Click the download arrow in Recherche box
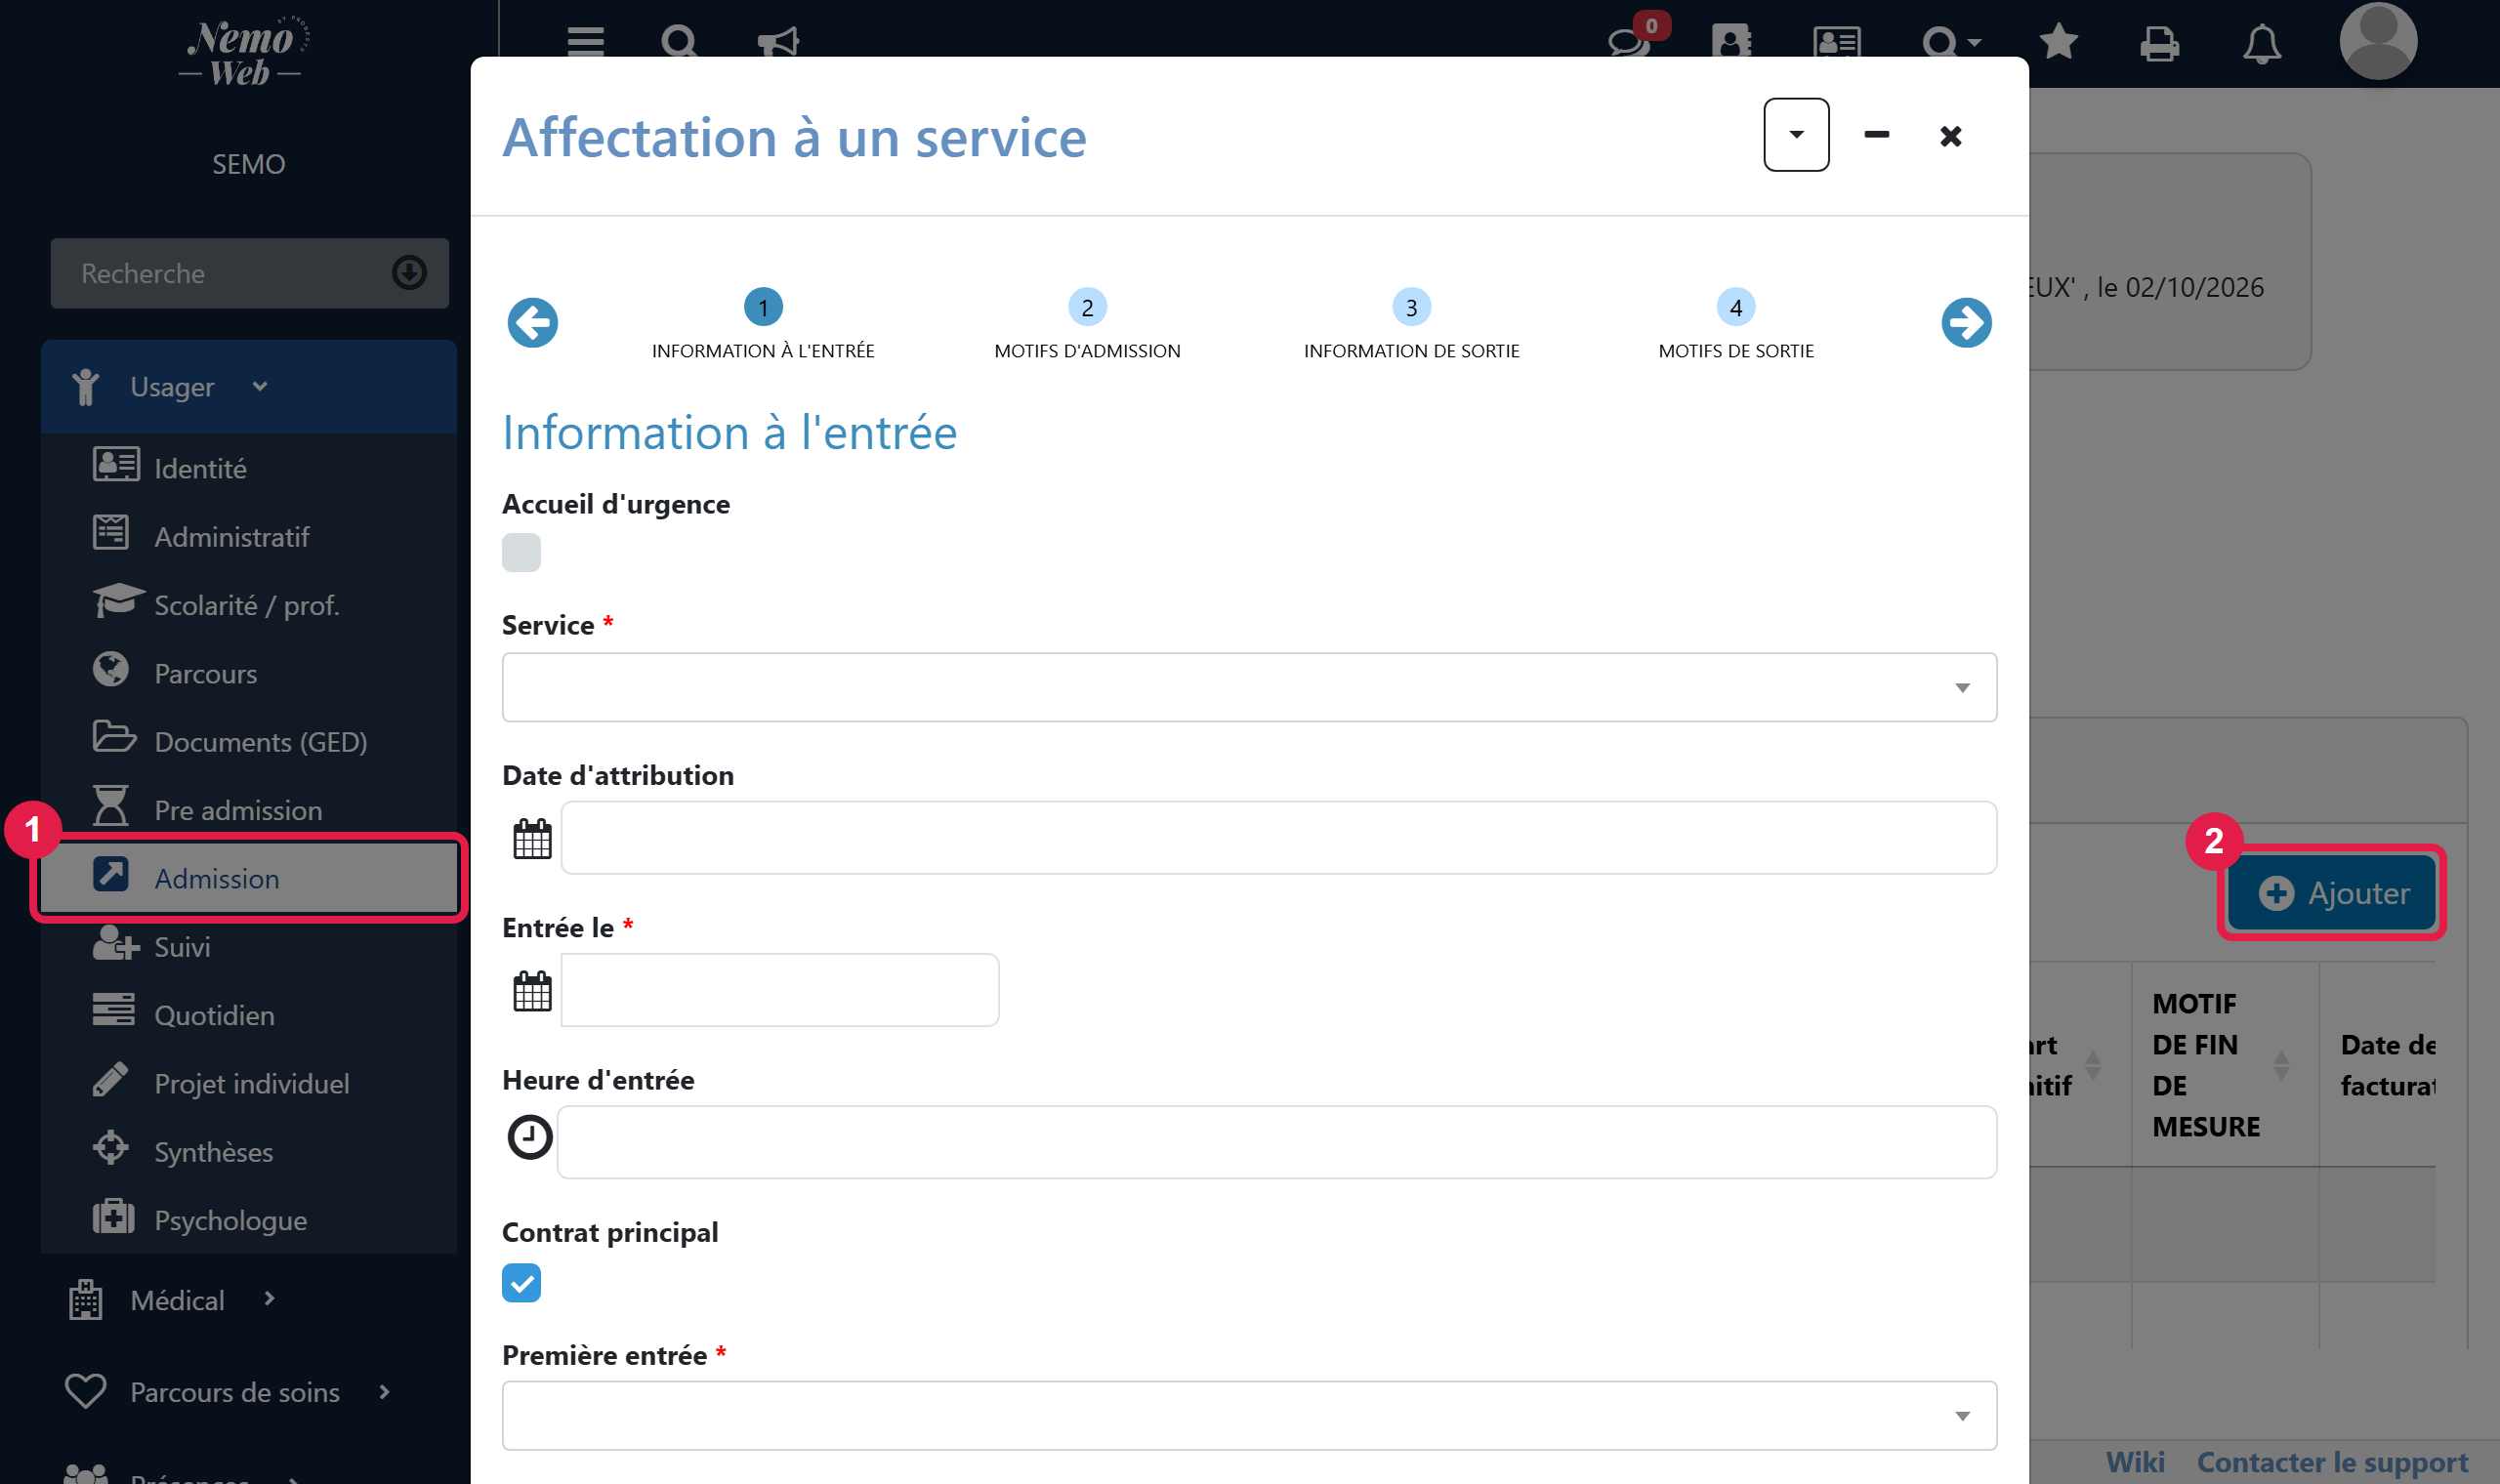Image resolution: width=2500 pixels, height=1484 pixels. coord(409,272)
